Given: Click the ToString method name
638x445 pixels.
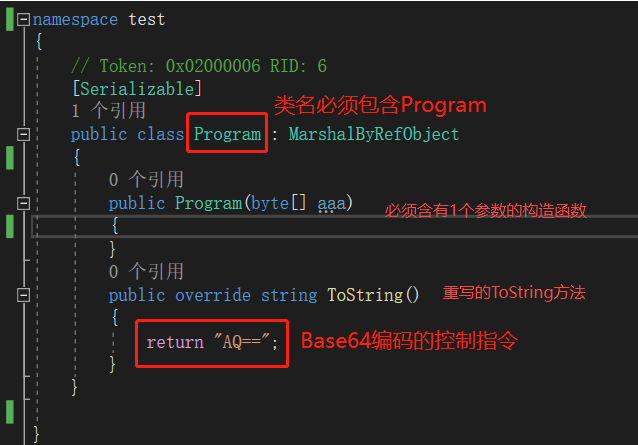Looking at the screenshot, I should pyautogui.click(x=365, y=295).
